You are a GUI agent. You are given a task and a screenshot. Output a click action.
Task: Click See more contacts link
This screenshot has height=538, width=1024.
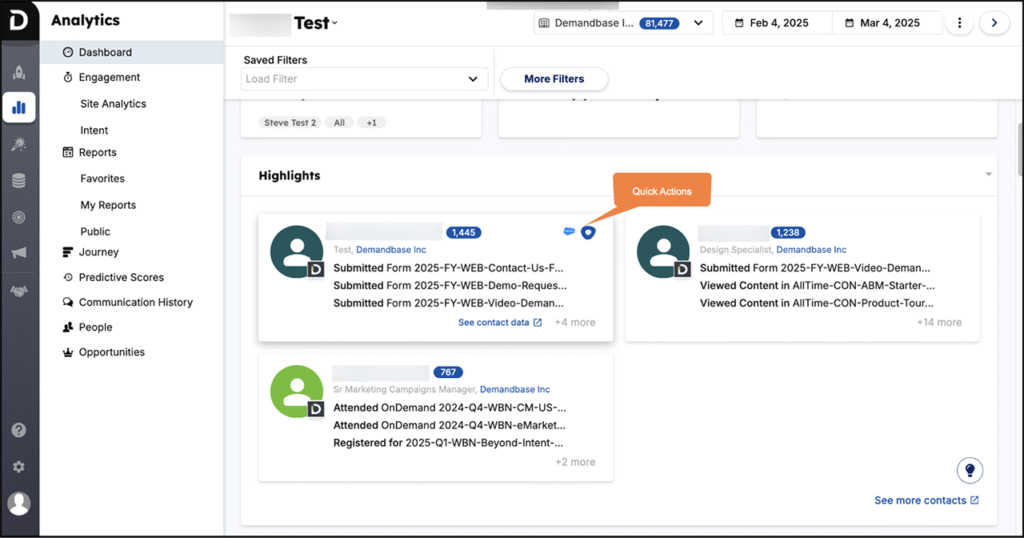click(927, 500)
